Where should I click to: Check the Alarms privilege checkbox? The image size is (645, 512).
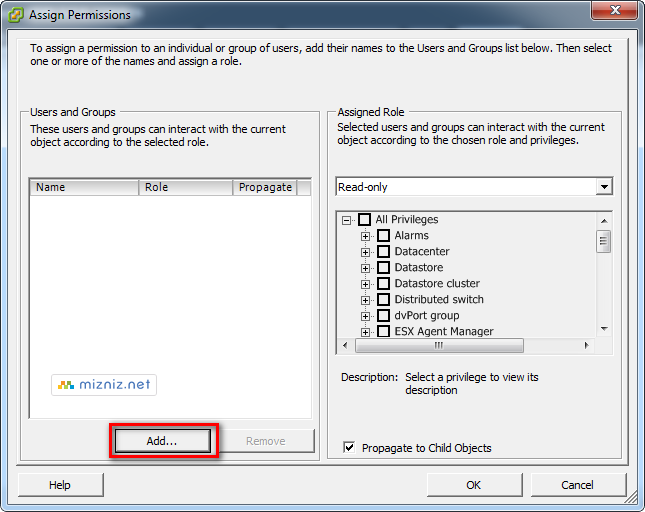click(383, 235)
